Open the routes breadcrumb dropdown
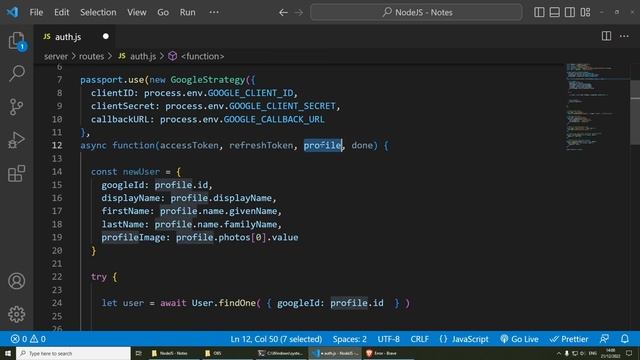 click(x=91, y=56)
